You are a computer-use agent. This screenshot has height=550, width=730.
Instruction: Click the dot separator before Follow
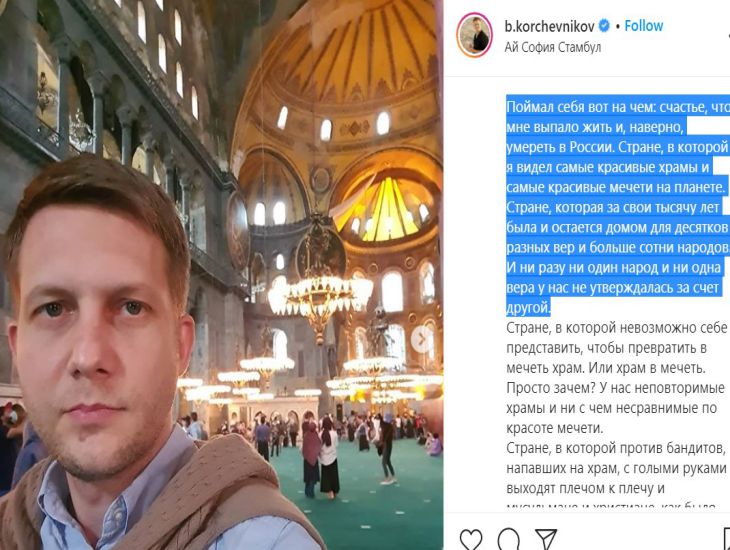click(x=617, y=27)
